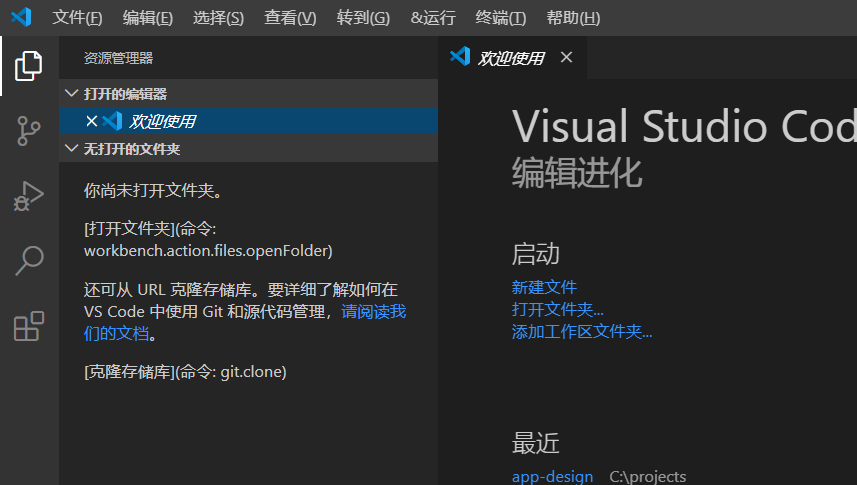Click the [克隆存储库] git.clone text

[185, 372]
